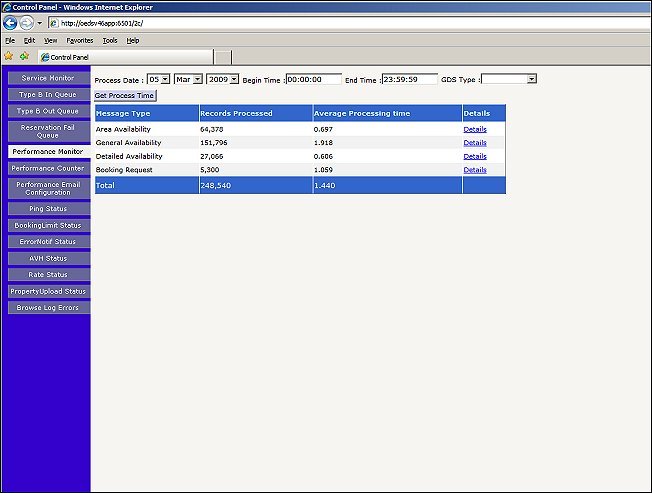Open Details link for Booking Request
The height and width of the screenshot is (493, 652).
[475, 170]
